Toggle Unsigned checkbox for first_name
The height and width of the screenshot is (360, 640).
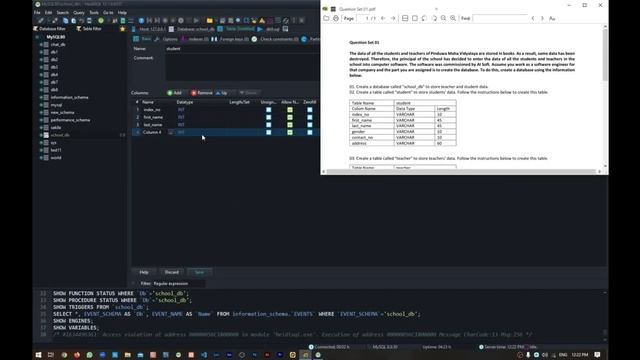tap(269, 117)
